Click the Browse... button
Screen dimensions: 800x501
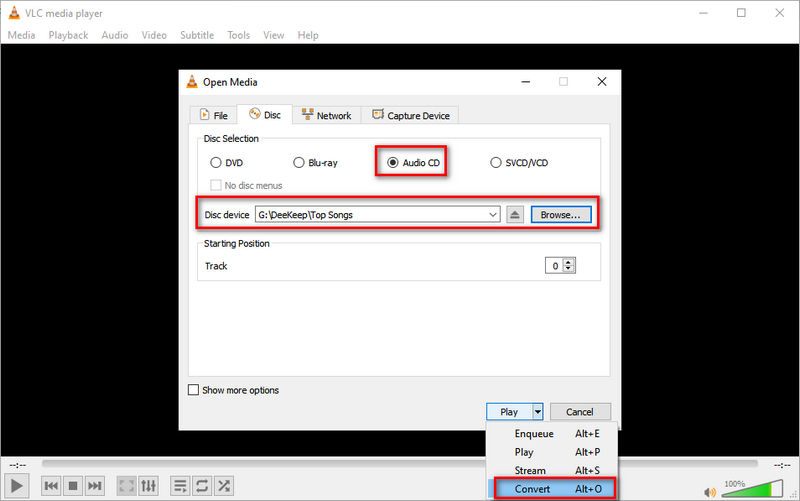point(561,215)
